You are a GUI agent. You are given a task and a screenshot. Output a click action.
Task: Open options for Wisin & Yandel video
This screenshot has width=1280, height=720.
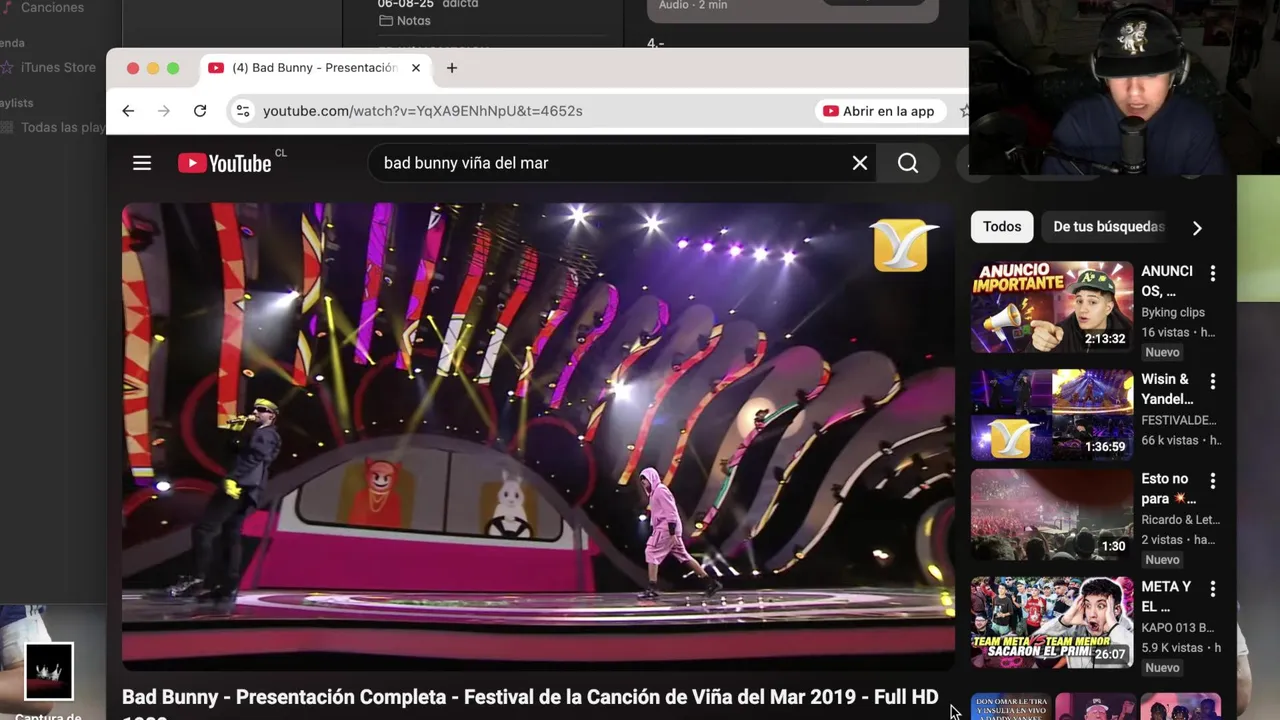point(1213,381)
